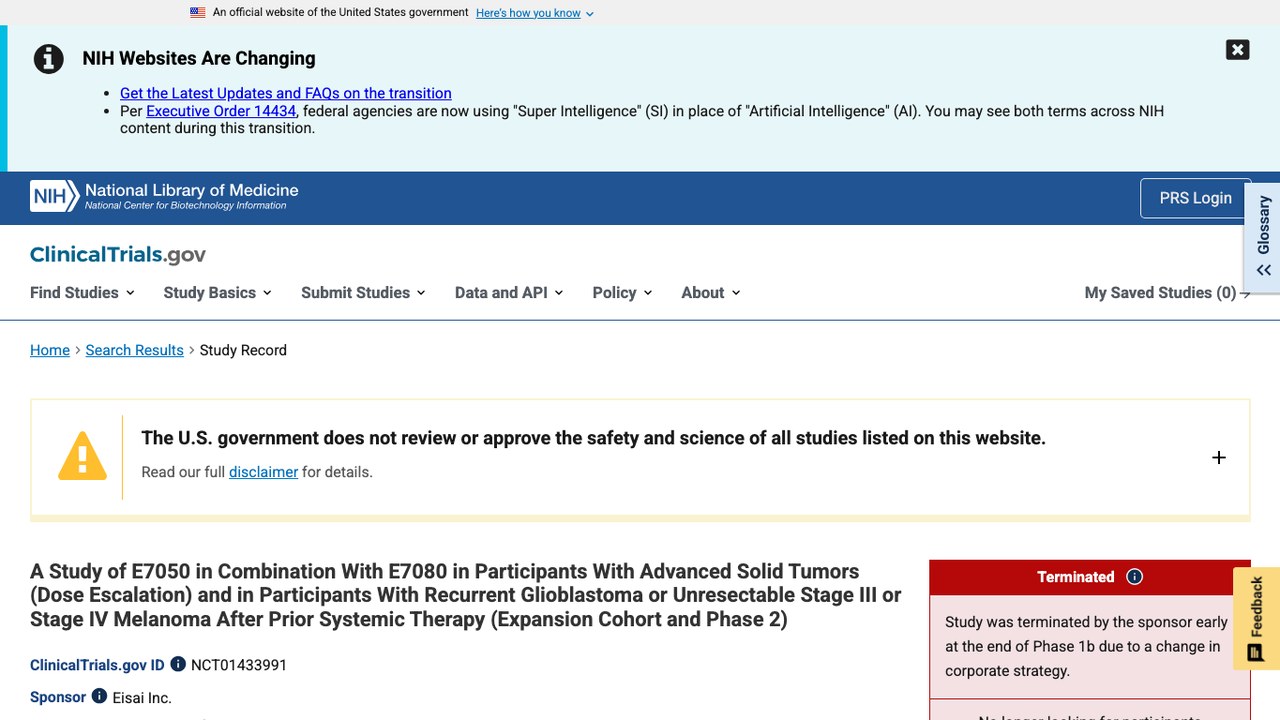The width and height of the screenshot is (1280, 720).
Task: Click the PRS Login button
Action: (x=1195, y=198)
